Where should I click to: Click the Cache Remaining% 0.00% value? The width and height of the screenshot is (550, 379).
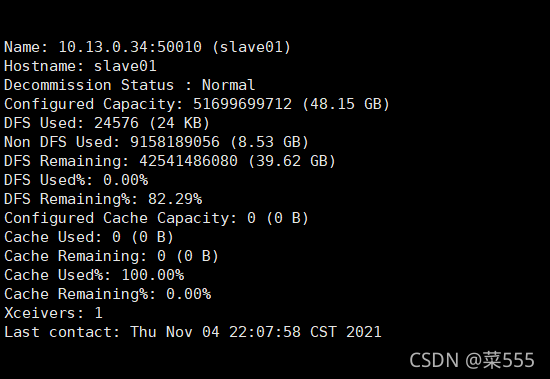pyautogui.click(x=188, y=293)
